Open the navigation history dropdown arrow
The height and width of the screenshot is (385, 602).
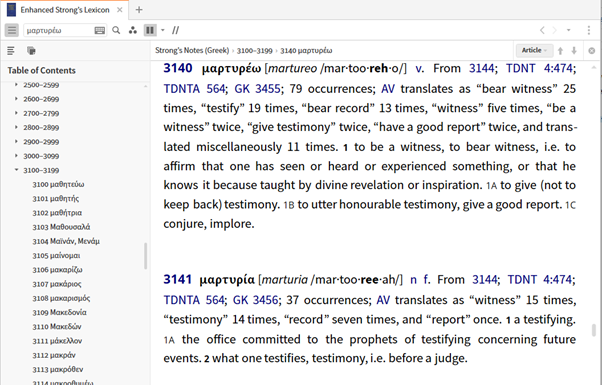click(x=569, y=30)
